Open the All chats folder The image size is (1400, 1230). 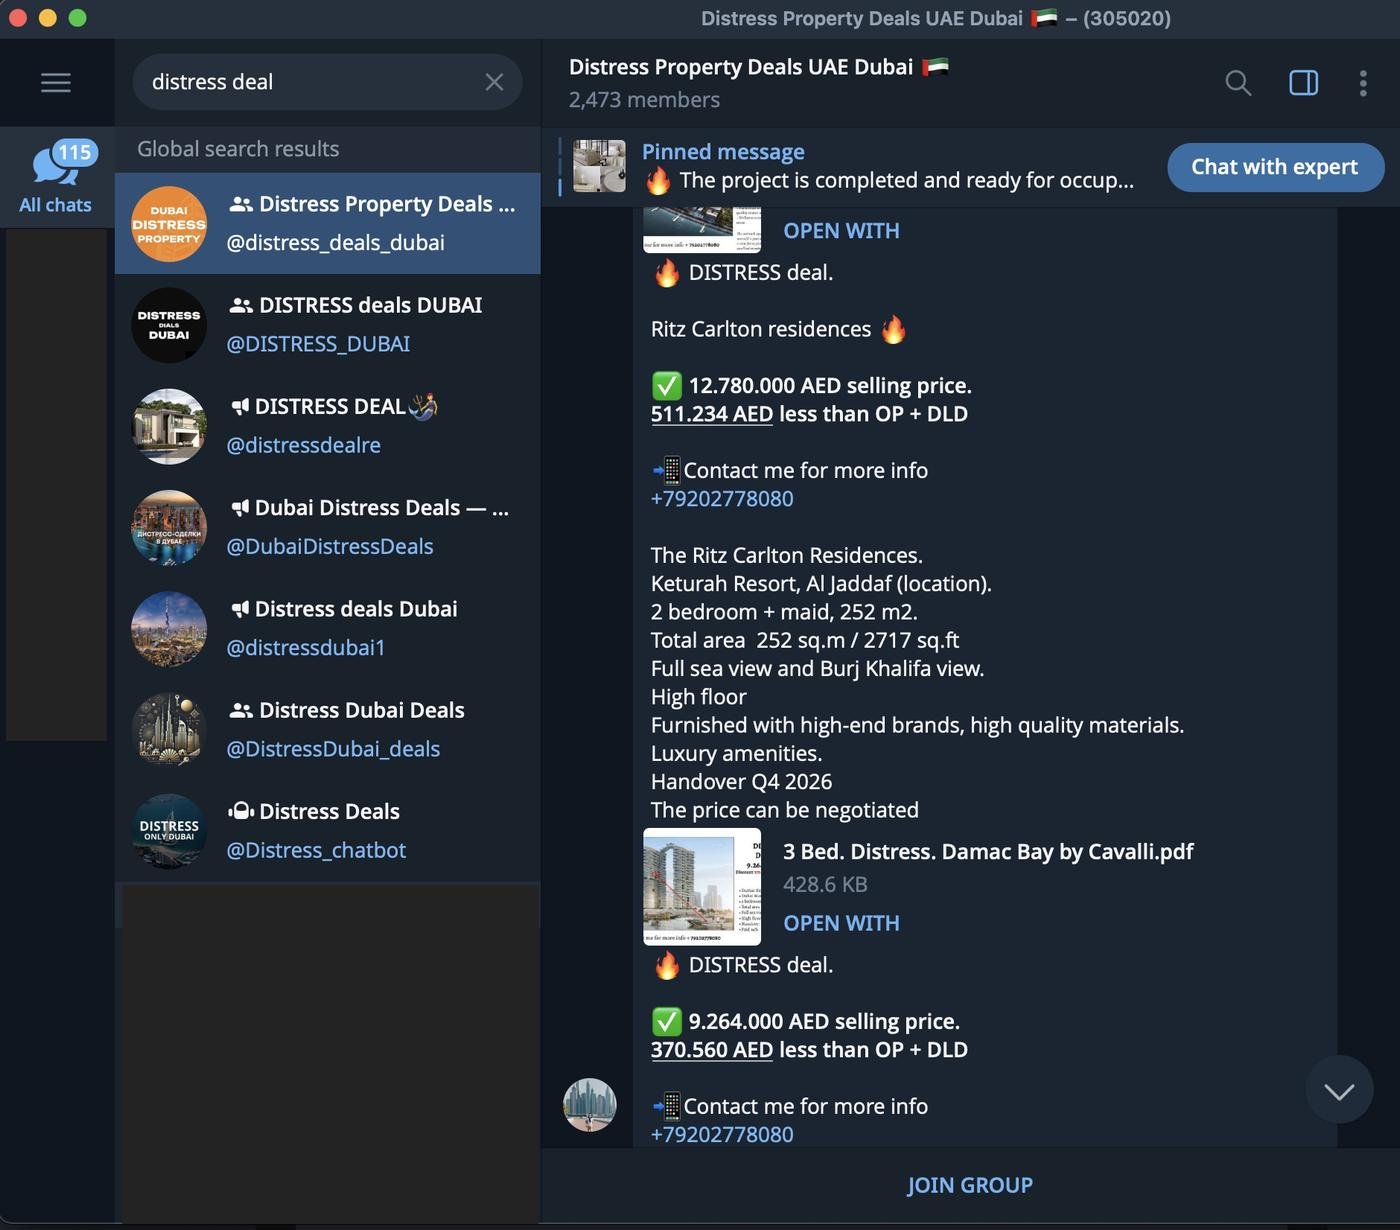56,178
